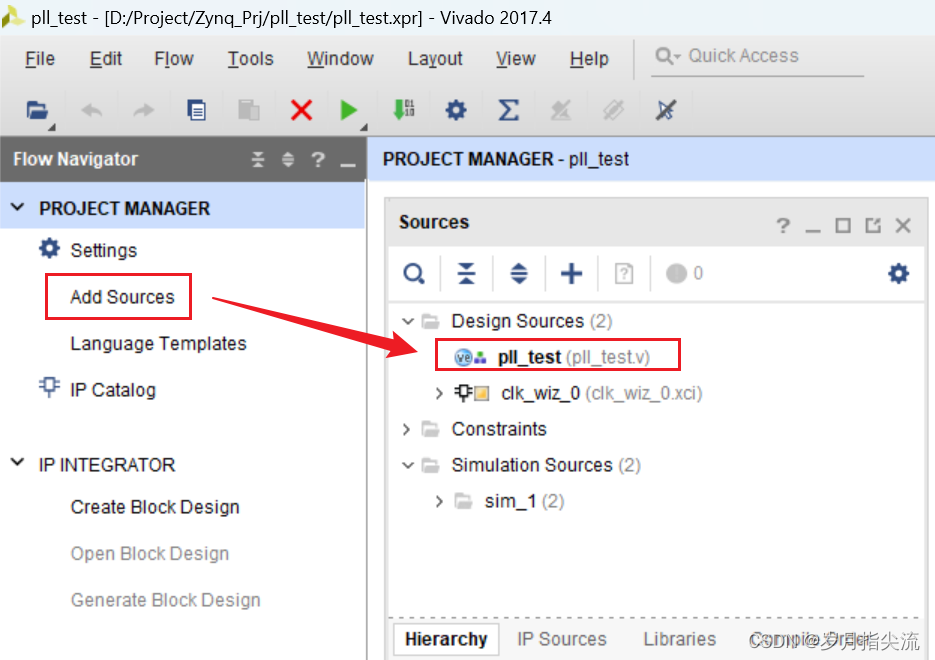Image resolution: width=935 pixels, height=660 pixels.
Task: Click the plus Add Sources icon
Action: [x=571, y=274]
